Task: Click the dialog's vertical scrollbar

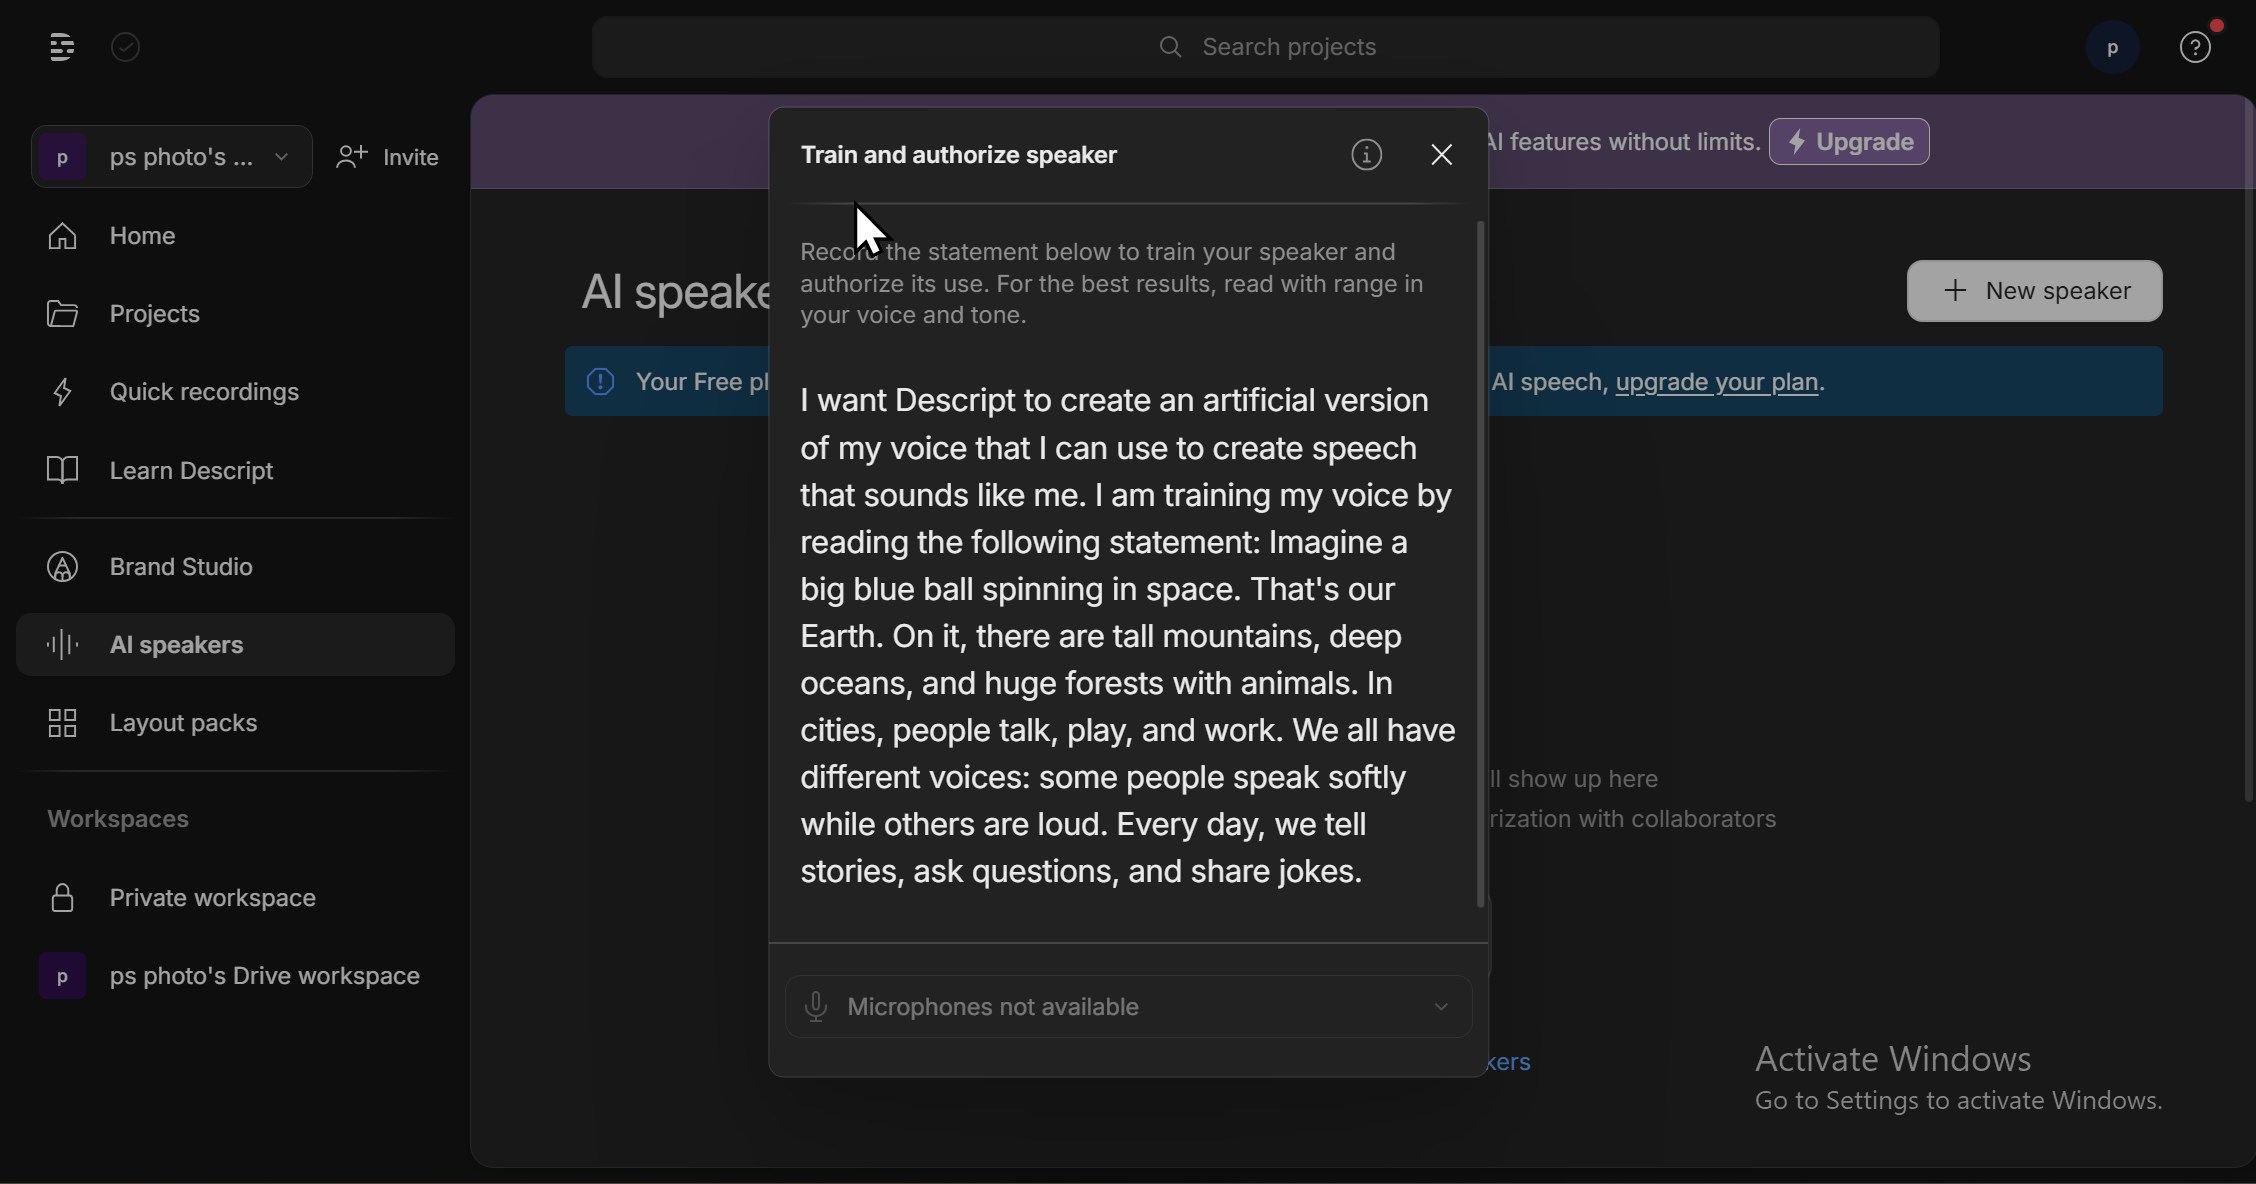Action: [x=1481, y=565]
